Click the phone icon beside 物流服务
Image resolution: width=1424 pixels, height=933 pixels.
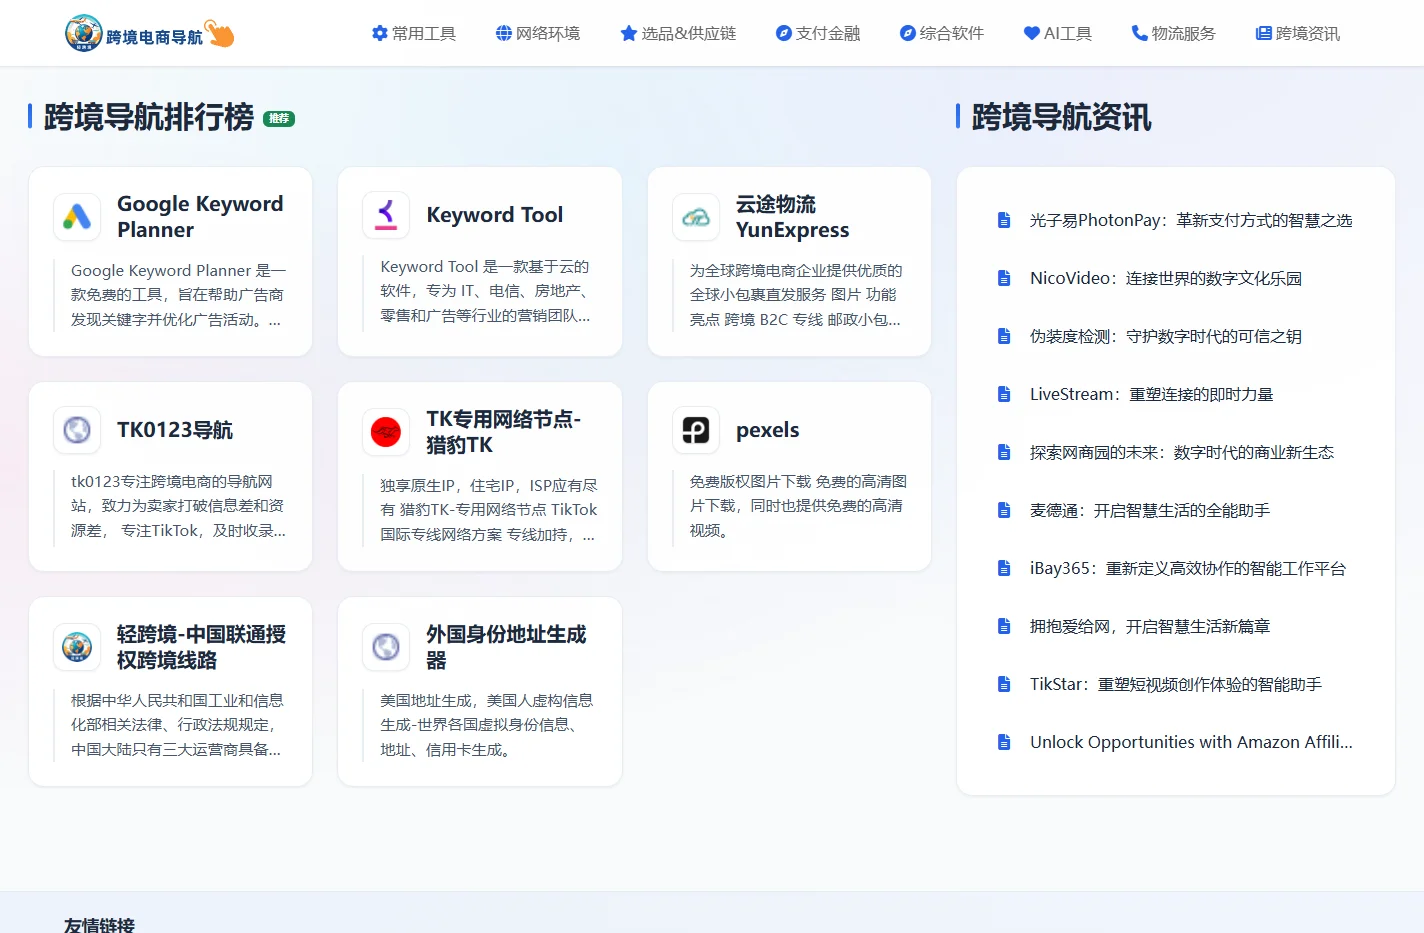coord(1140,33)
